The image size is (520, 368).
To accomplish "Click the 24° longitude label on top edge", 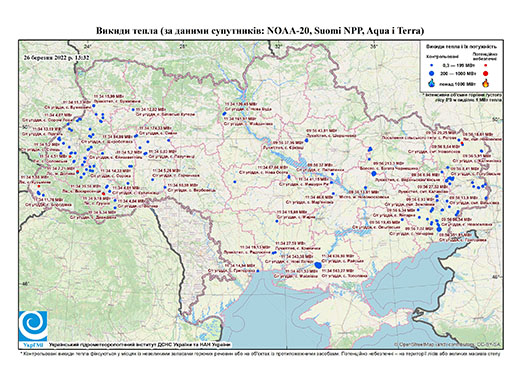I will tap(88, 46).
